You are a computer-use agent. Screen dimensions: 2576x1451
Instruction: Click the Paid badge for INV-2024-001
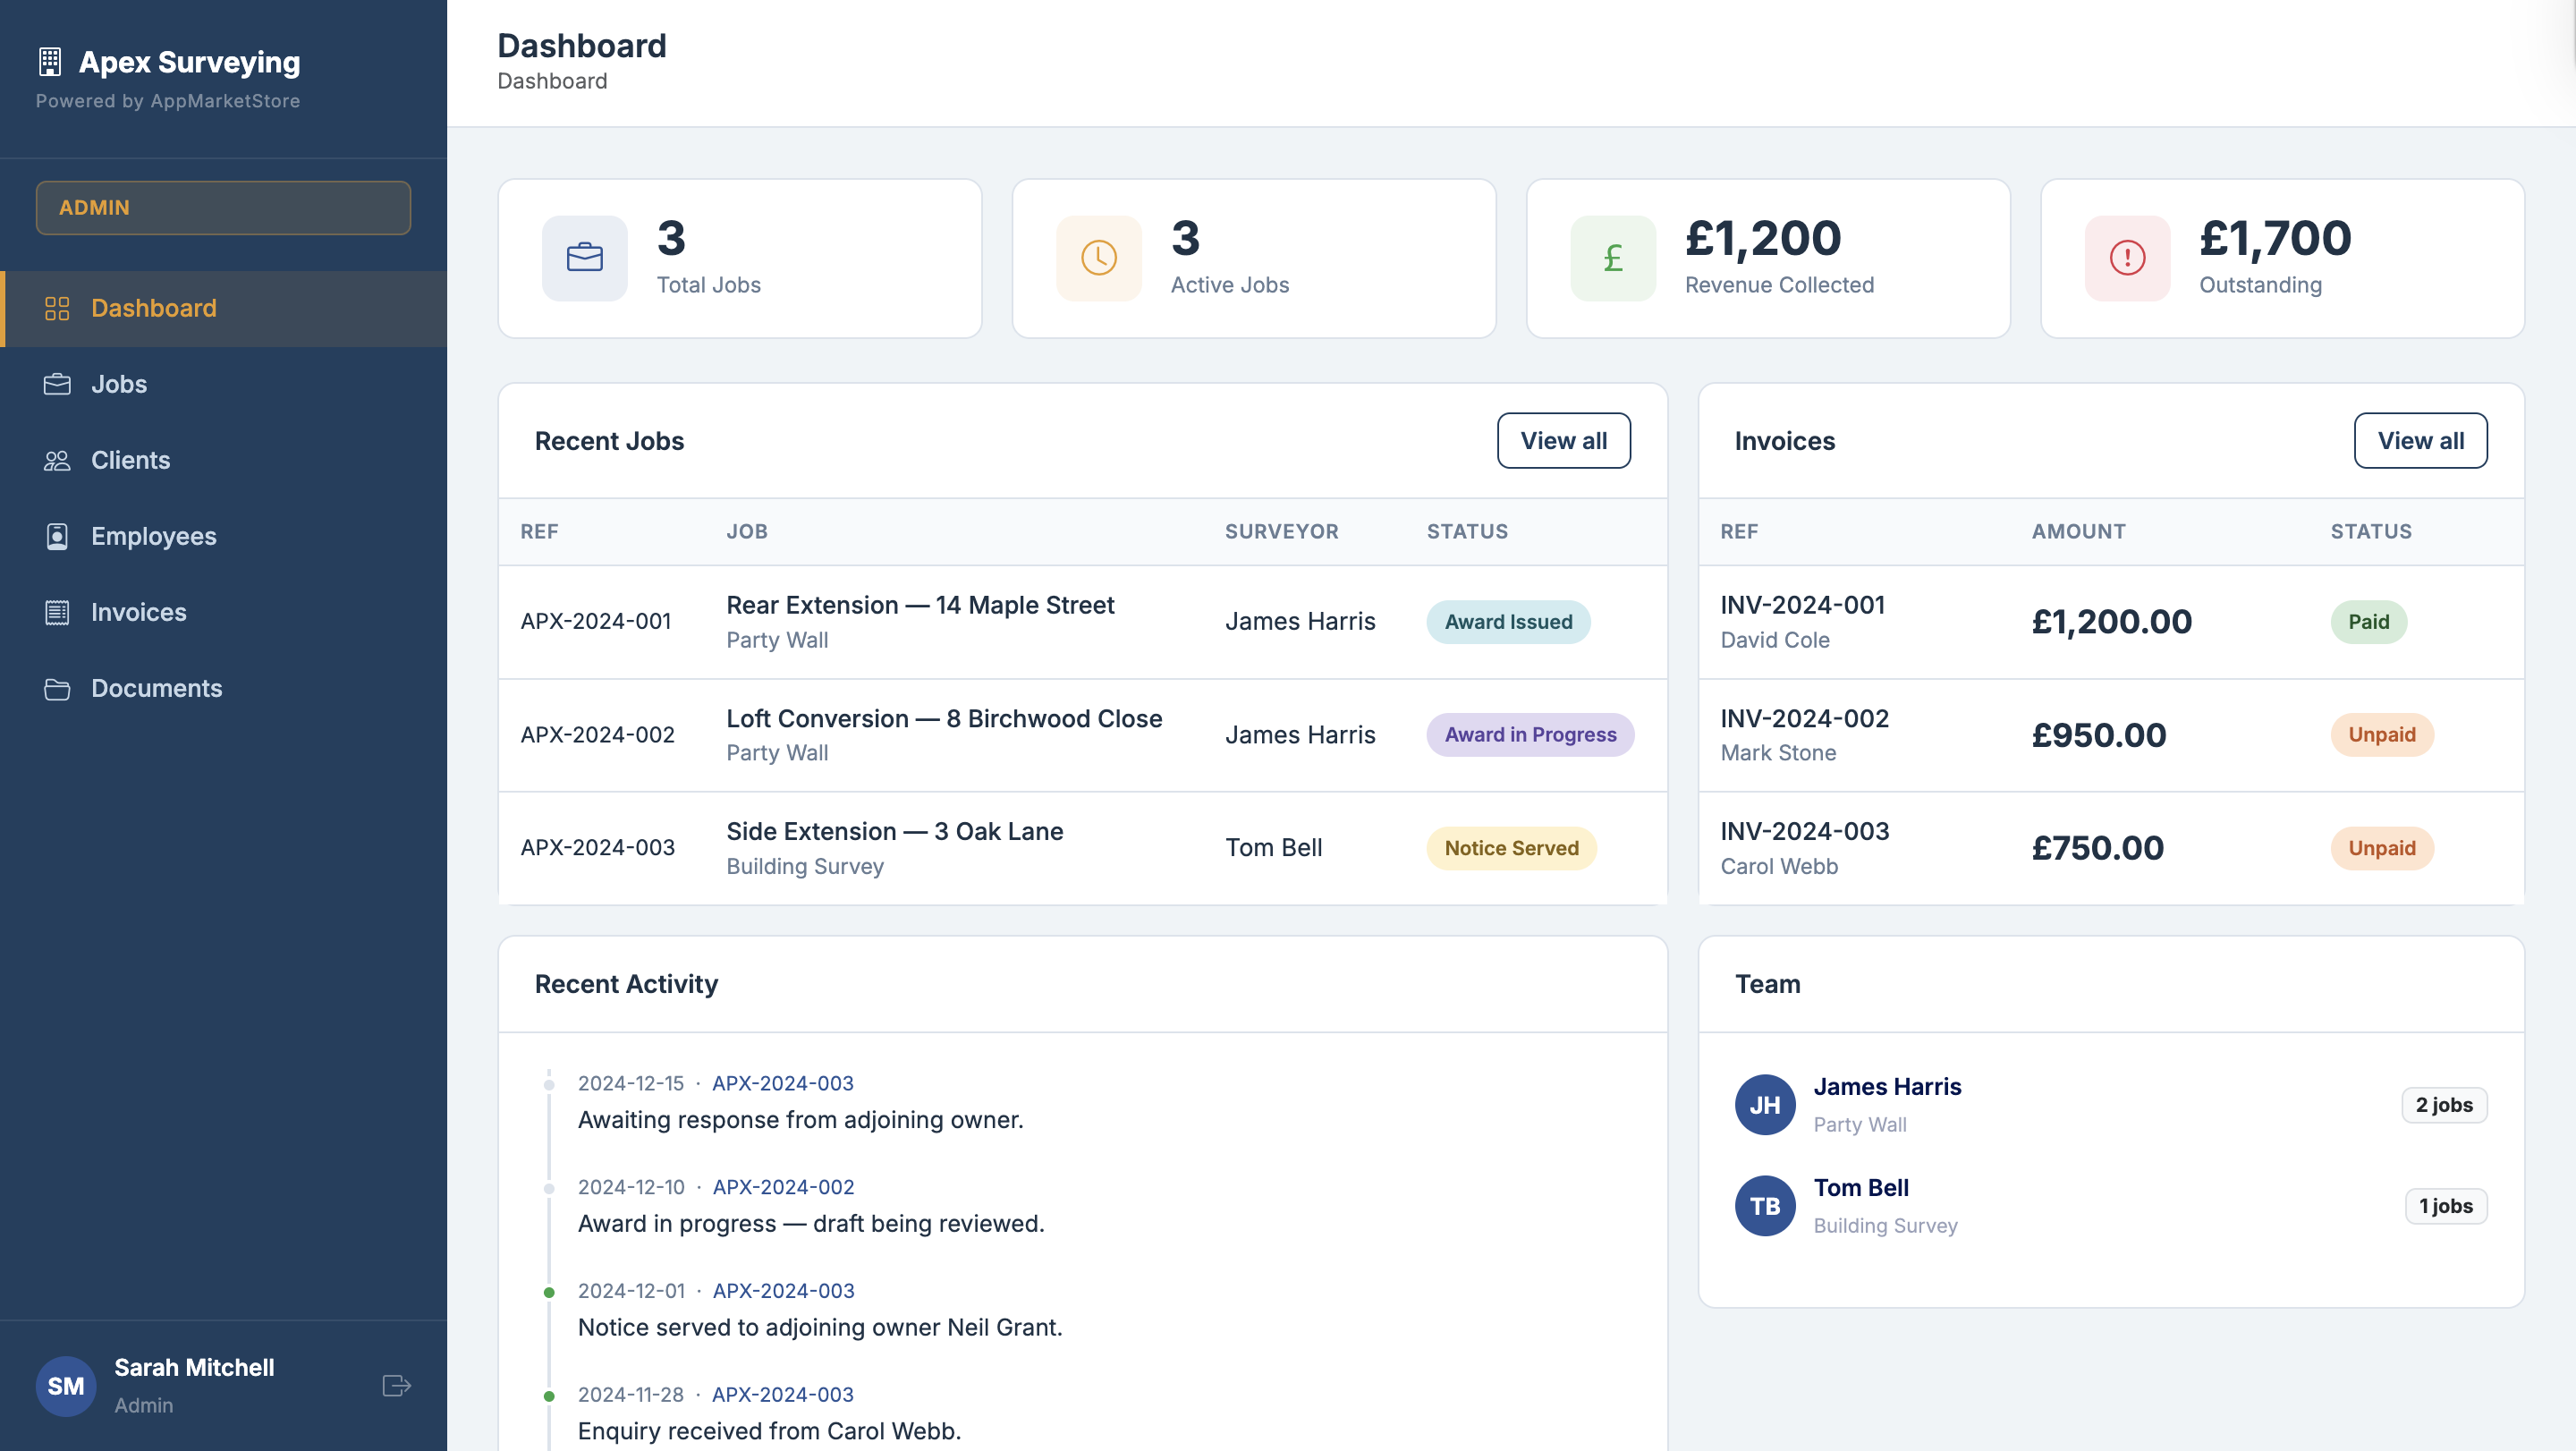pos(2368,621)
